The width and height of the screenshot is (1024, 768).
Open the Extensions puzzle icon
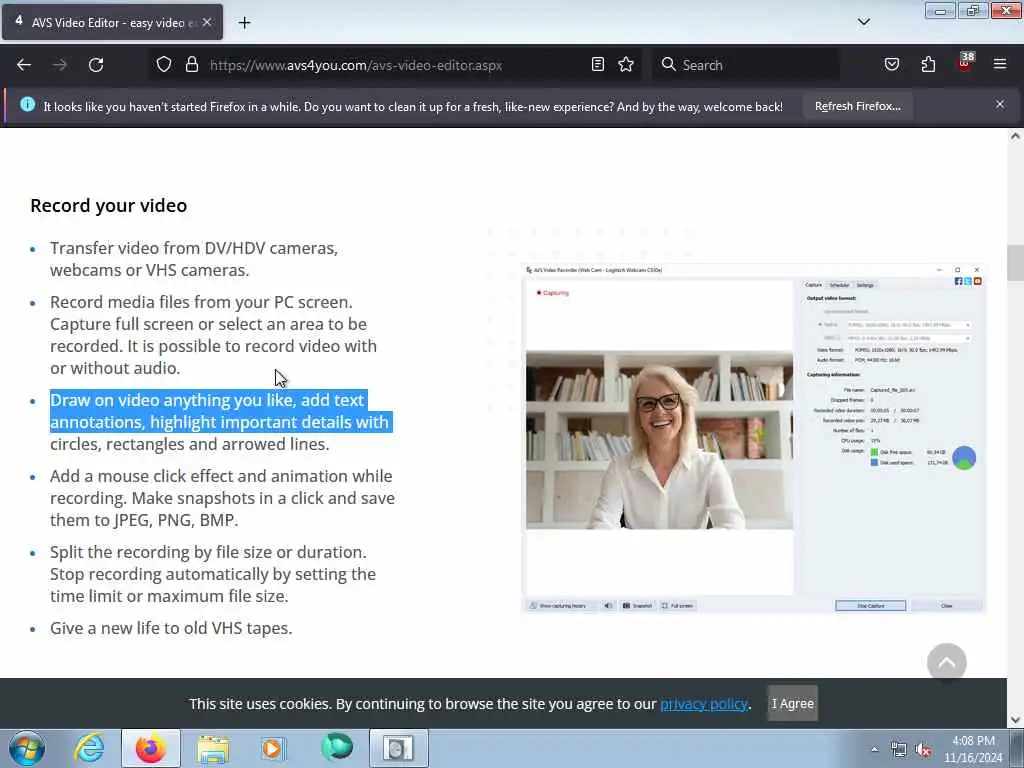[x=928, y=65]
